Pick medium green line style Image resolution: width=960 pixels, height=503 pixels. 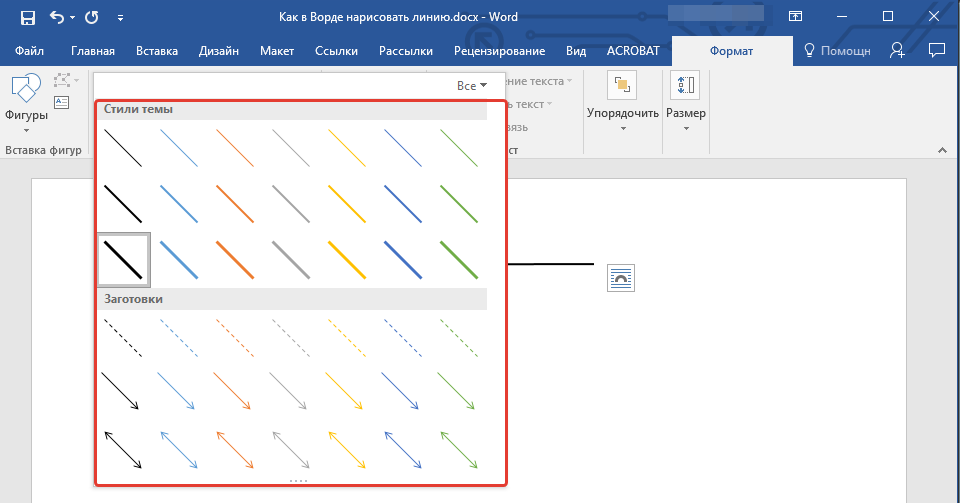point(459,204)
